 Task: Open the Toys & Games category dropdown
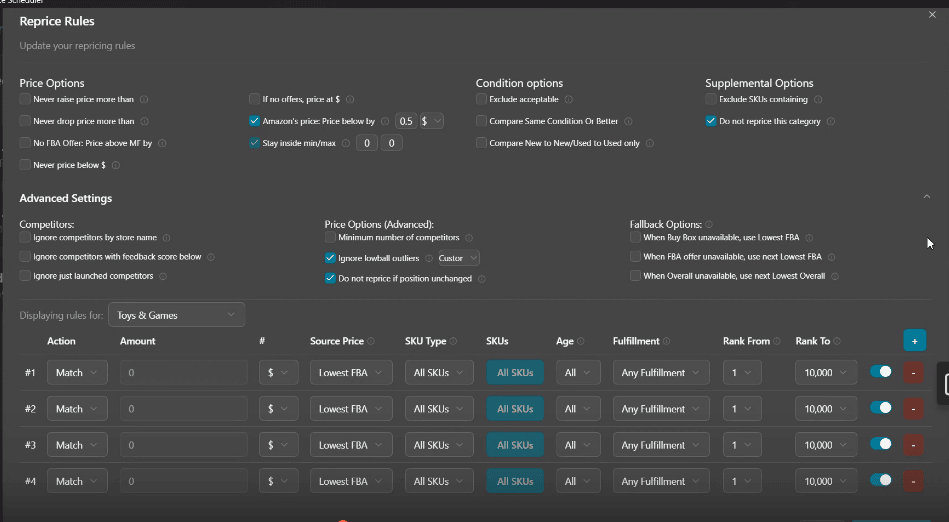coord(176,315)
